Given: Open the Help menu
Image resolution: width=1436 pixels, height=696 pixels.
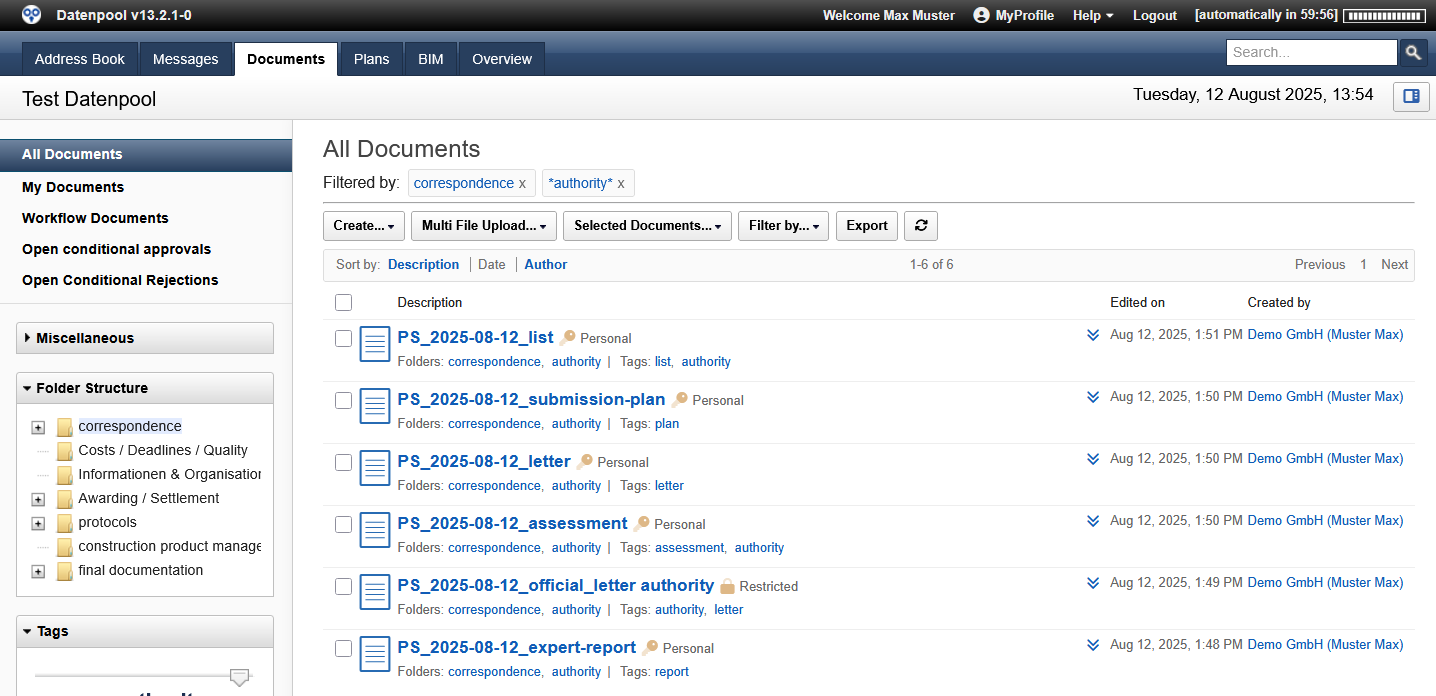Looking at the screenshot, I should pyautogui.click(x=1092, y=15).
